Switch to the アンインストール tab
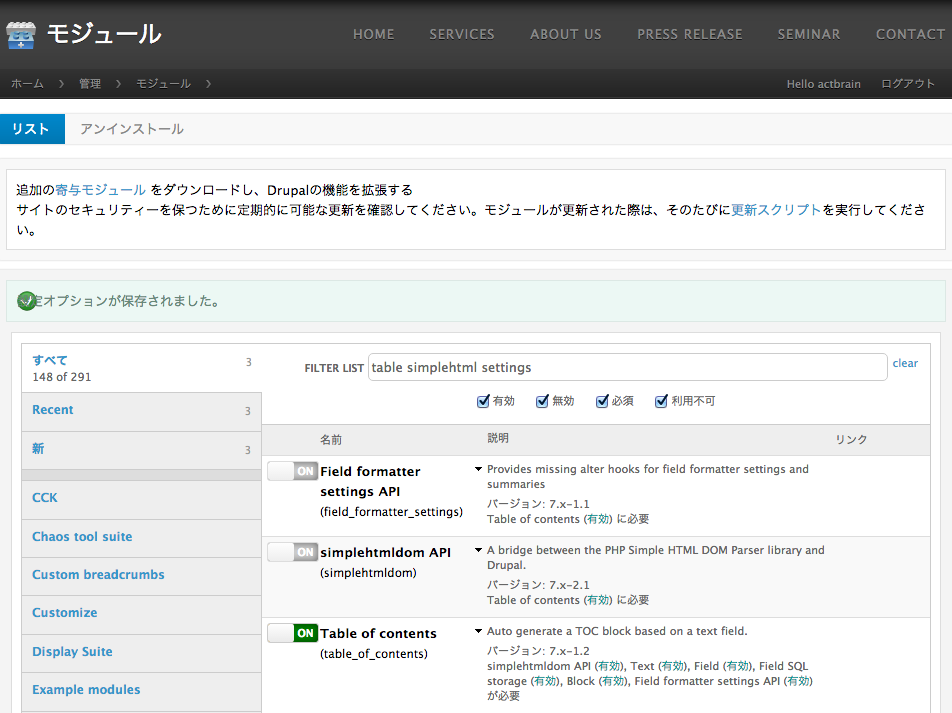The image size is (952, 713). click(132, 129)
